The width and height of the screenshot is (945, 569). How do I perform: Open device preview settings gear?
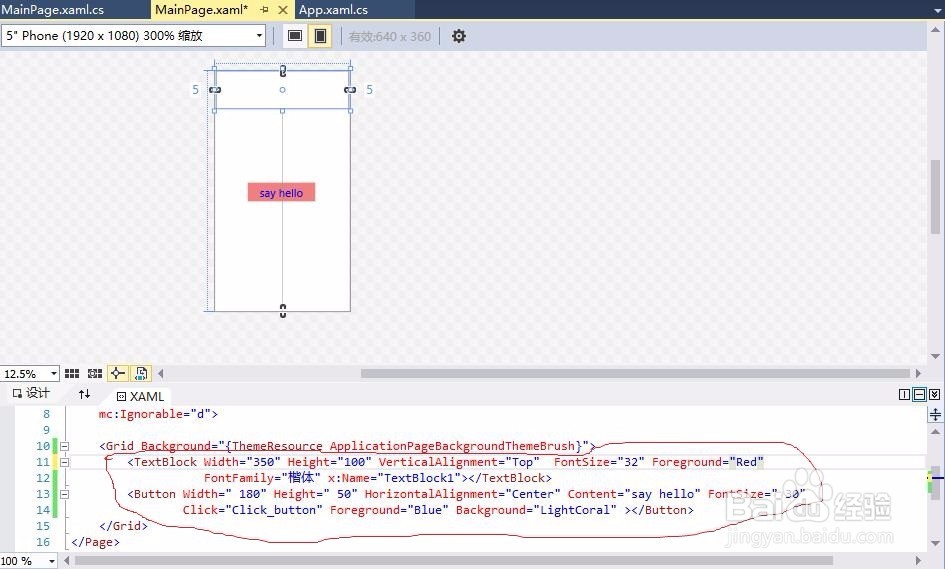tap(459, 36)
